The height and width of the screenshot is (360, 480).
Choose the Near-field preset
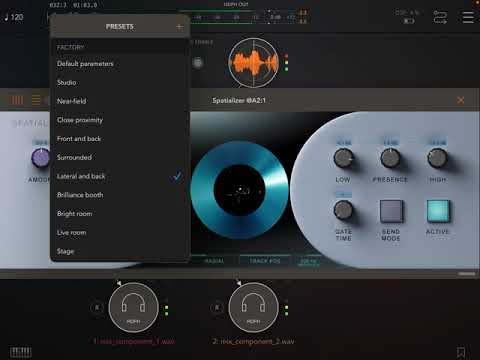(x=120, y=101)
